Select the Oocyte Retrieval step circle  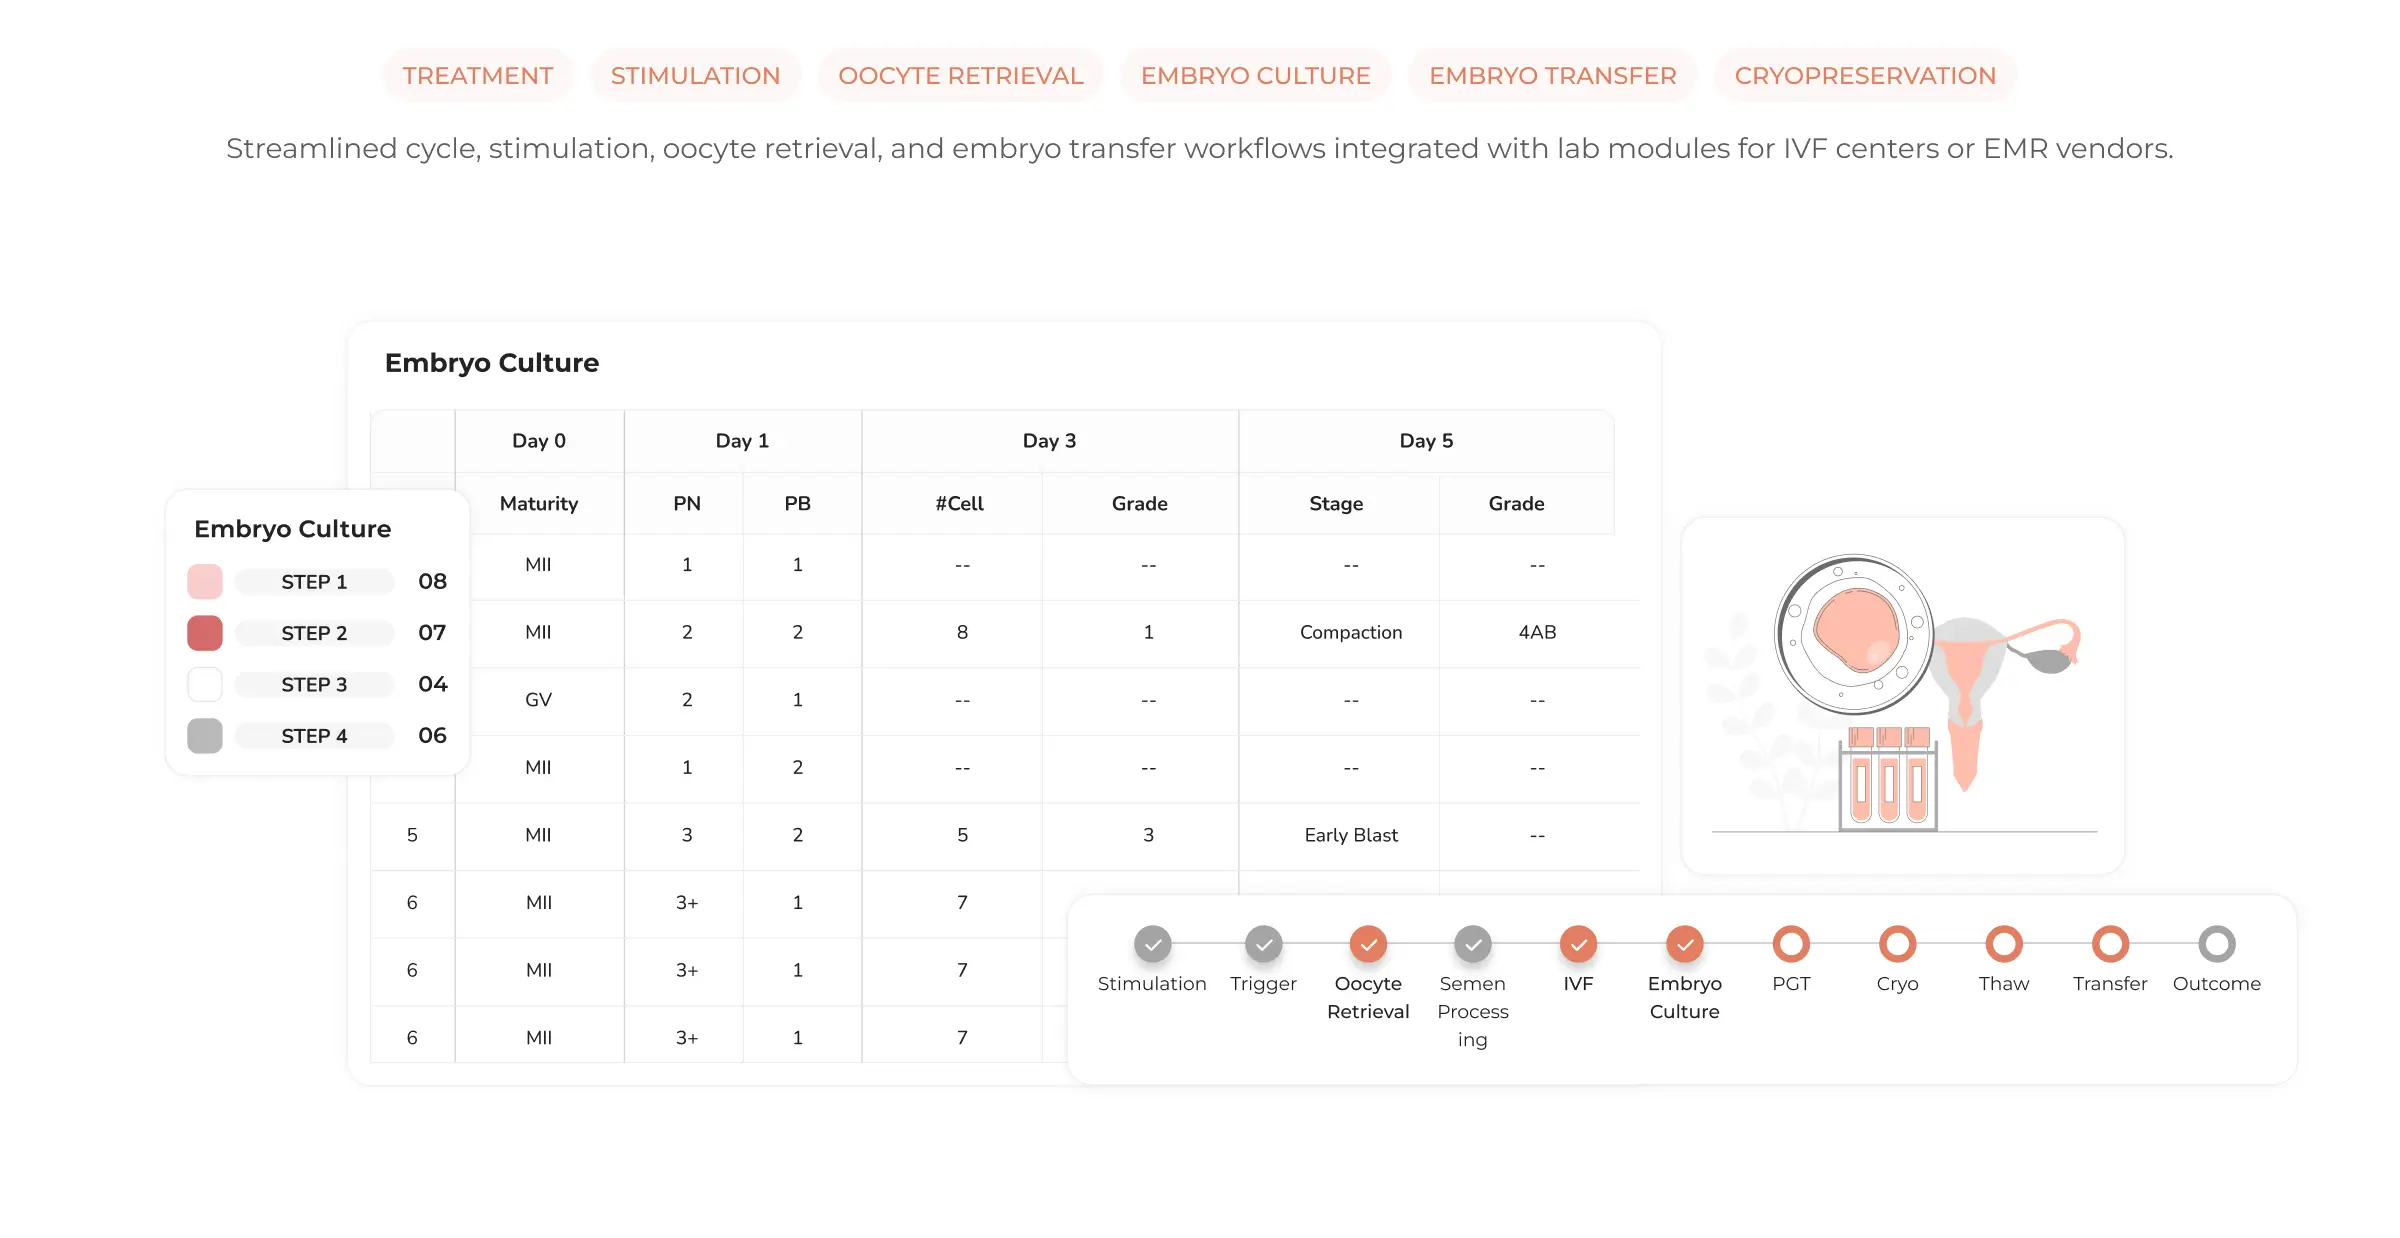[x=1368, y=943]
